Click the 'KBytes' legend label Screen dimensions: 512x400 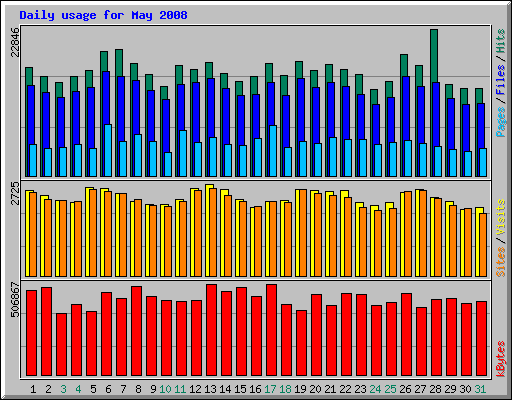click(x=501, y=359)
